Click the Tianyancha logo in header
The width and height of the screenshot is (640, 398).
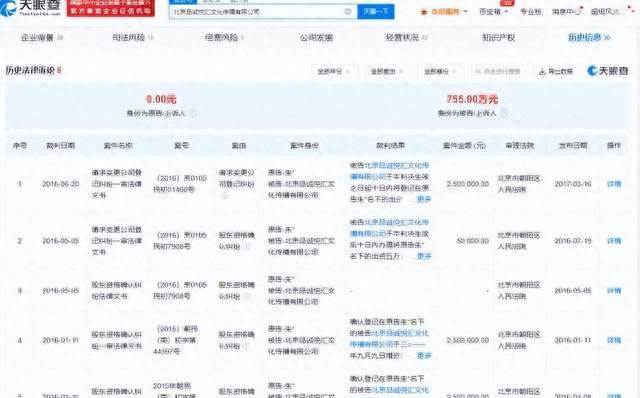(31, 7)
